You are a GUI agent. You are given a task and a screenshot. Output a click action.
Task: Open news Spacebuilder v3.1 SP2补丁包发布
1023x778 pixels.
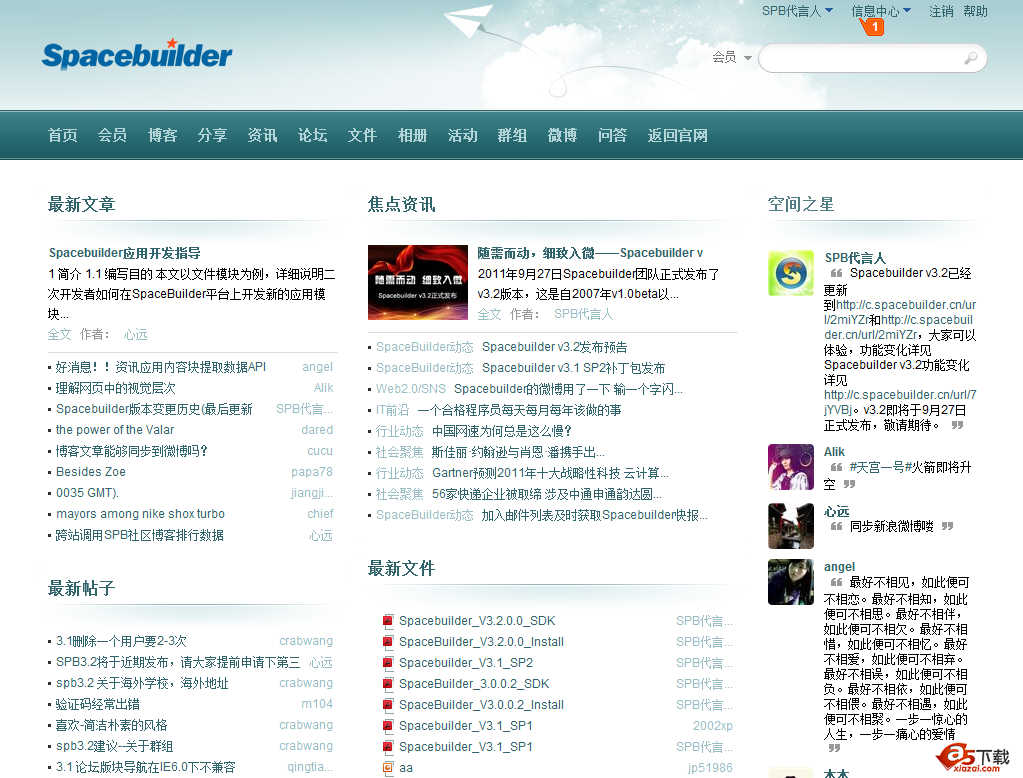573,367
